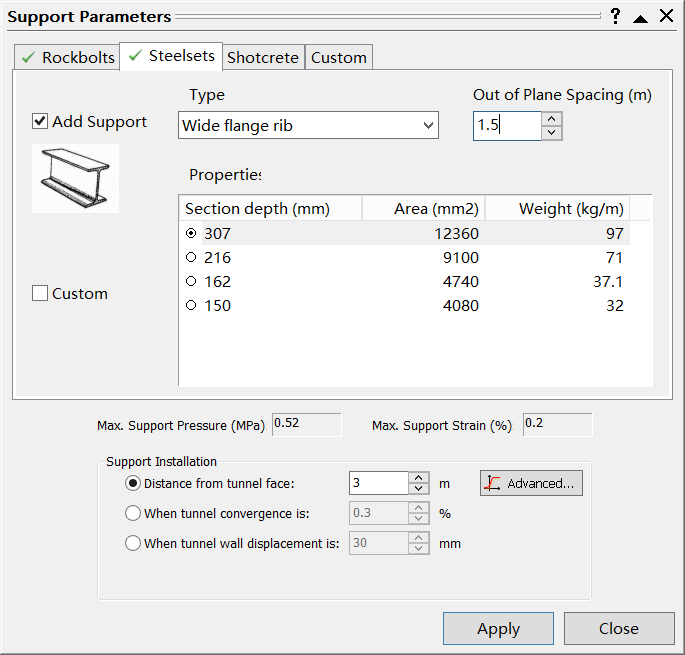Uncheck the Add Support checkbox

[40, 122]
